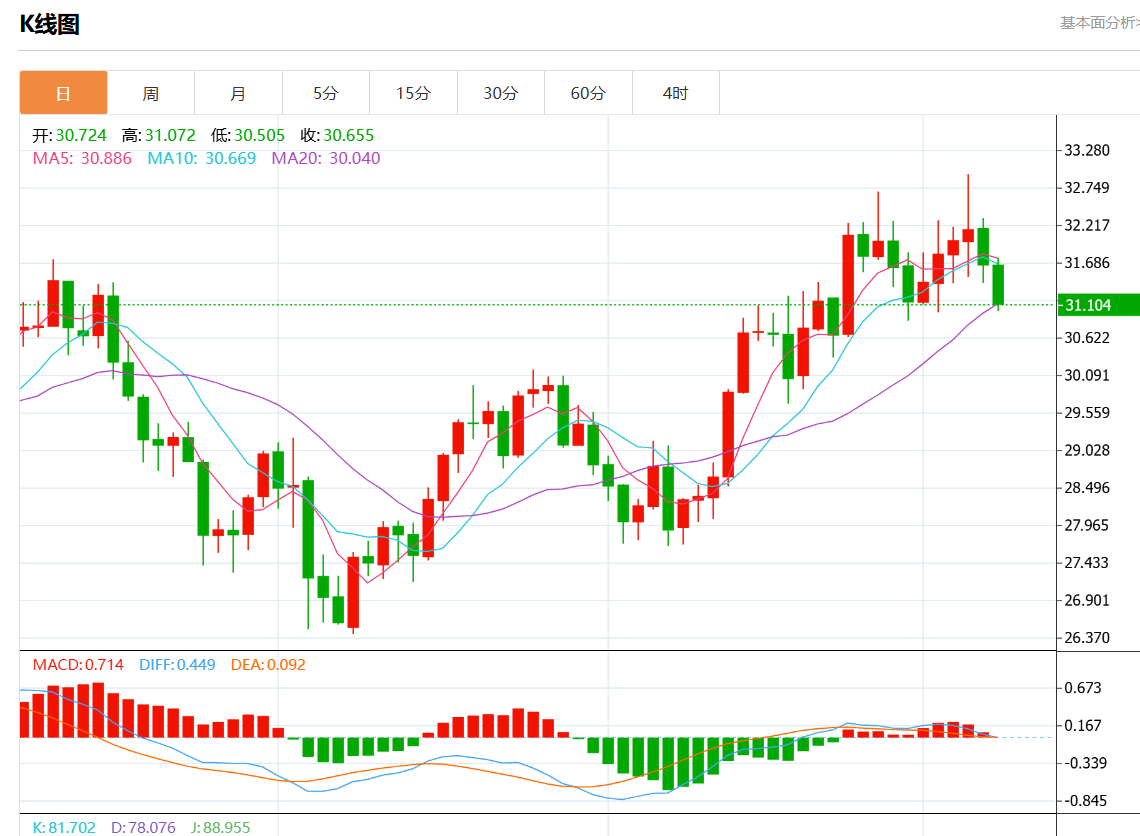Viewport: 1140px width, 836px height.
Task: Click the D:78.076 KDJ label
Action: 143,827
